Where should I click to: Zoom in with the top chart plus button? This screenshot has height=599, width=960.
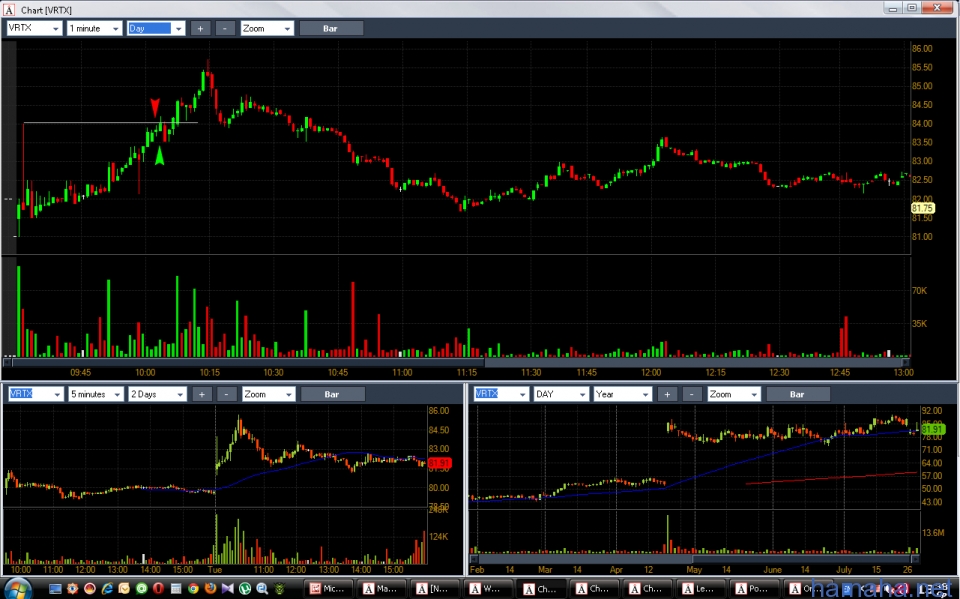[200, 28]
